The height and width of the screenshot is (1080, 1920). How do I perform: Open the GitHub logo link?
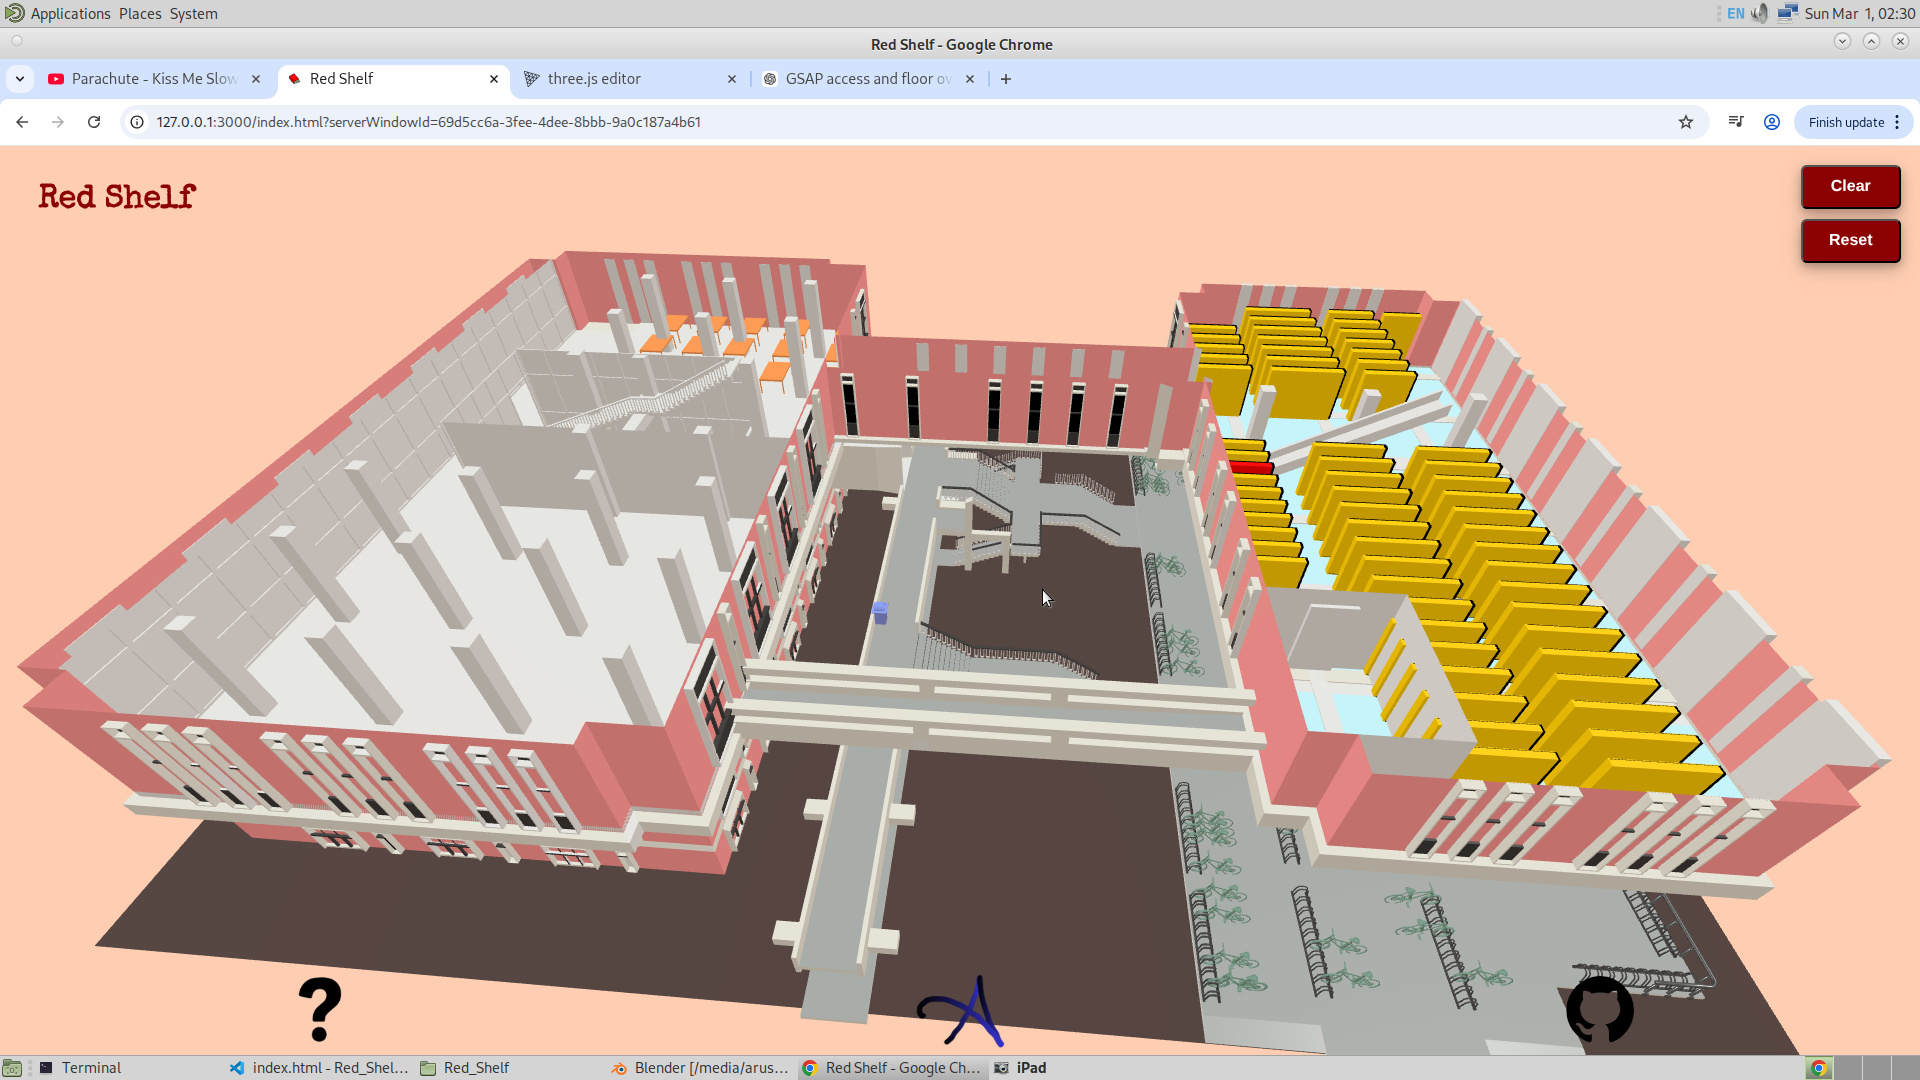pyautogui.click(x=1599, y=1009)
